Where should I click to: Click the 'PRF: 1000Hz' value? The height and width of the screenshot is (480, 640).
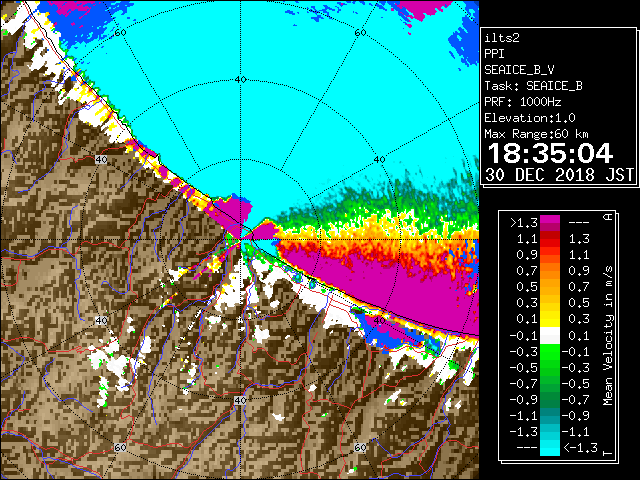523,102
